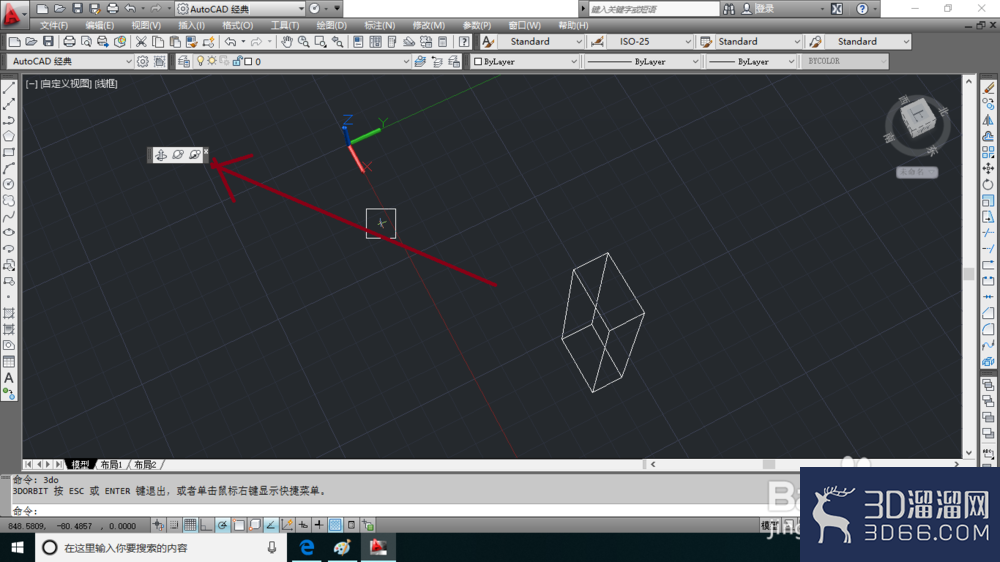
Task: Click the Help question mark toolbar icon
Action: 464,42
